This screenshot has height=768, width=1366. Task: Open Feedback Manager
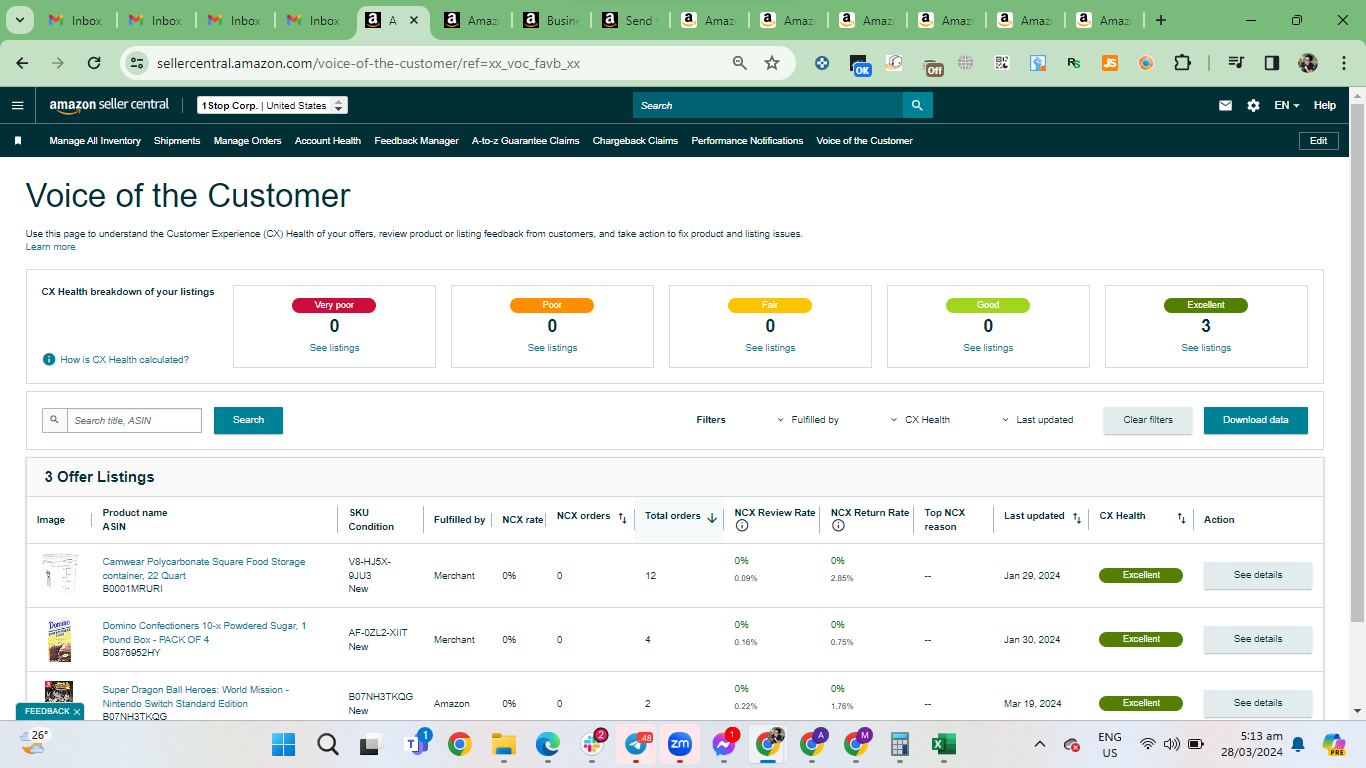[x=416, y=141]
